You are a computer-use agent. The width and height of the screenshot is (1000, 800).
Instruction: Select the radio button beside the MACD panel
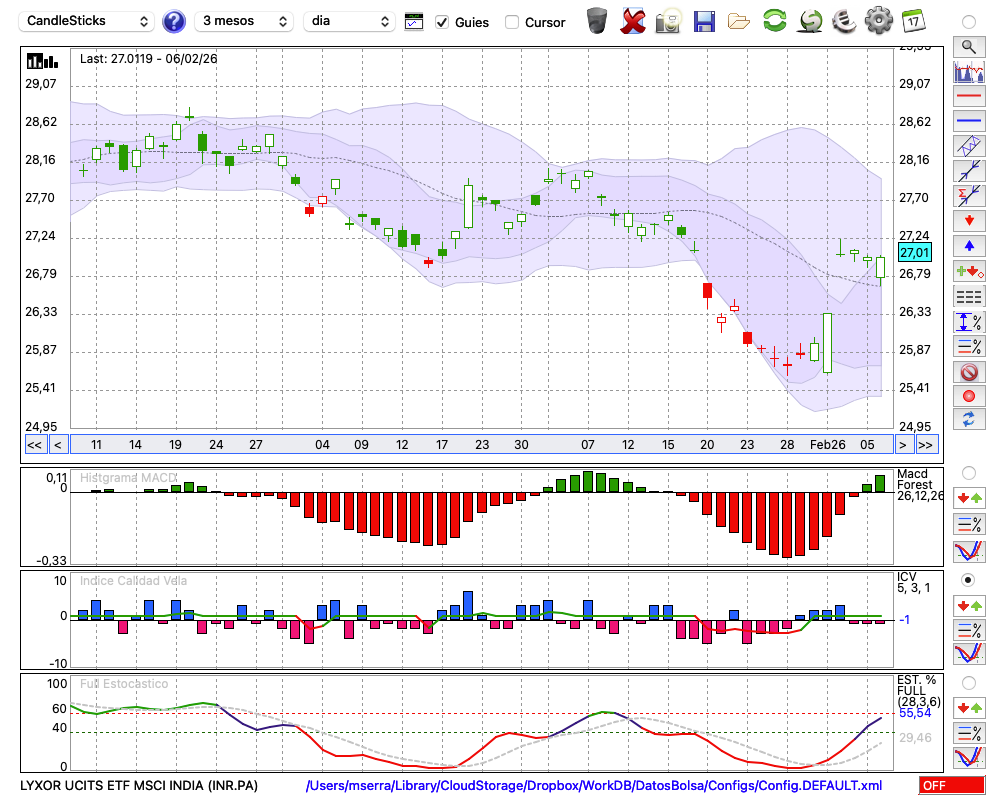click(968, 472)
